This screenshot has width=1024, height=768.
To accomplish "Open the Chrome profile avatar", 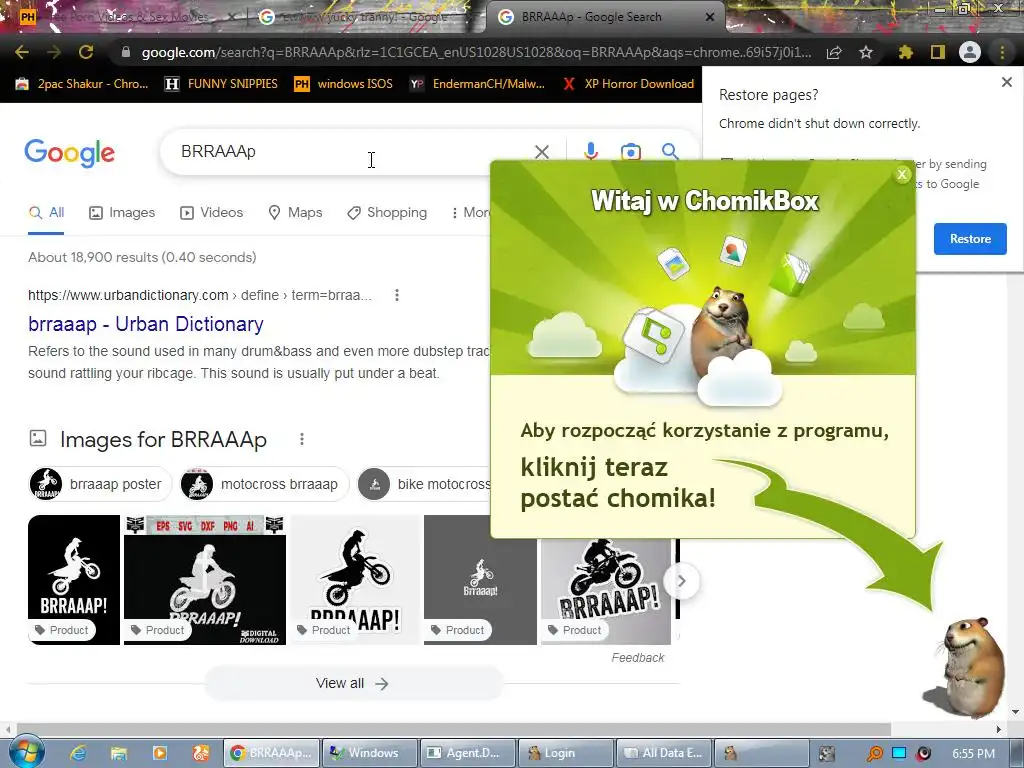I will [970, 52].
